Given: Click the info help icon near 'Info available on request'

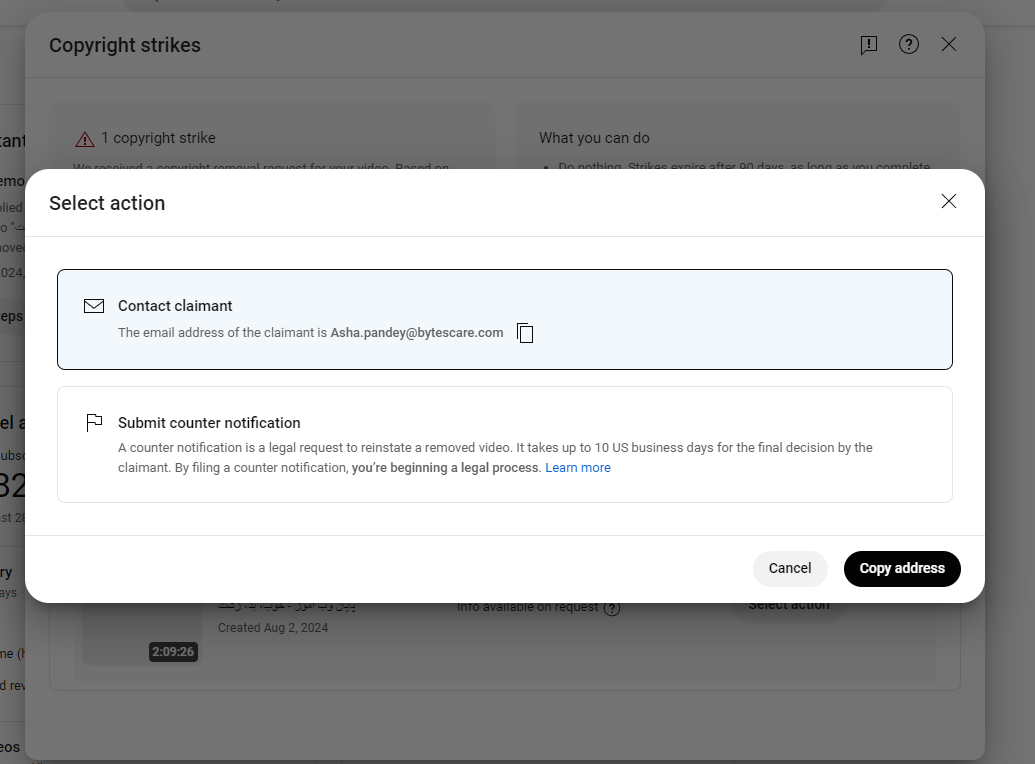Looking at the screenshot, I should click(612, 608).
